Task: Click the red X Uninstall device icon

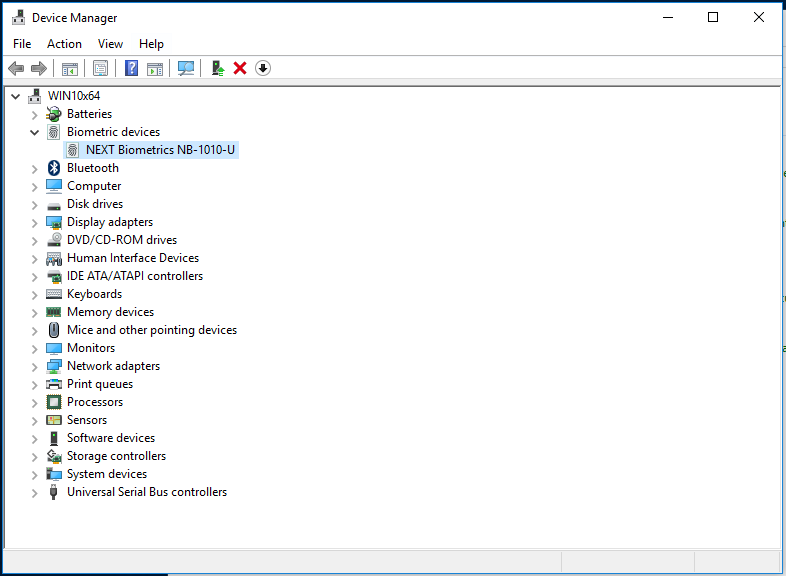Action: point(240,68)
